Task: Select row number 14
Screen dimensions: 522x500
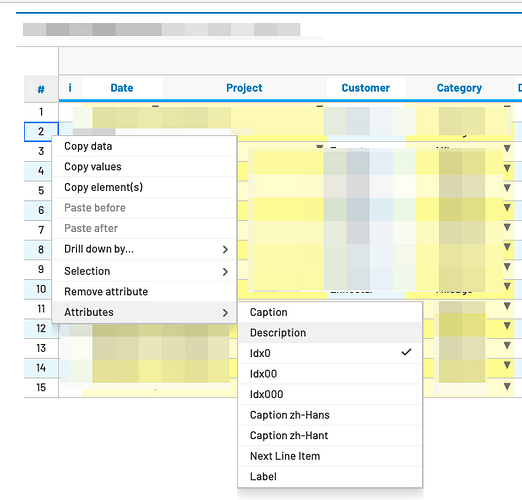Action: (41, 368)
